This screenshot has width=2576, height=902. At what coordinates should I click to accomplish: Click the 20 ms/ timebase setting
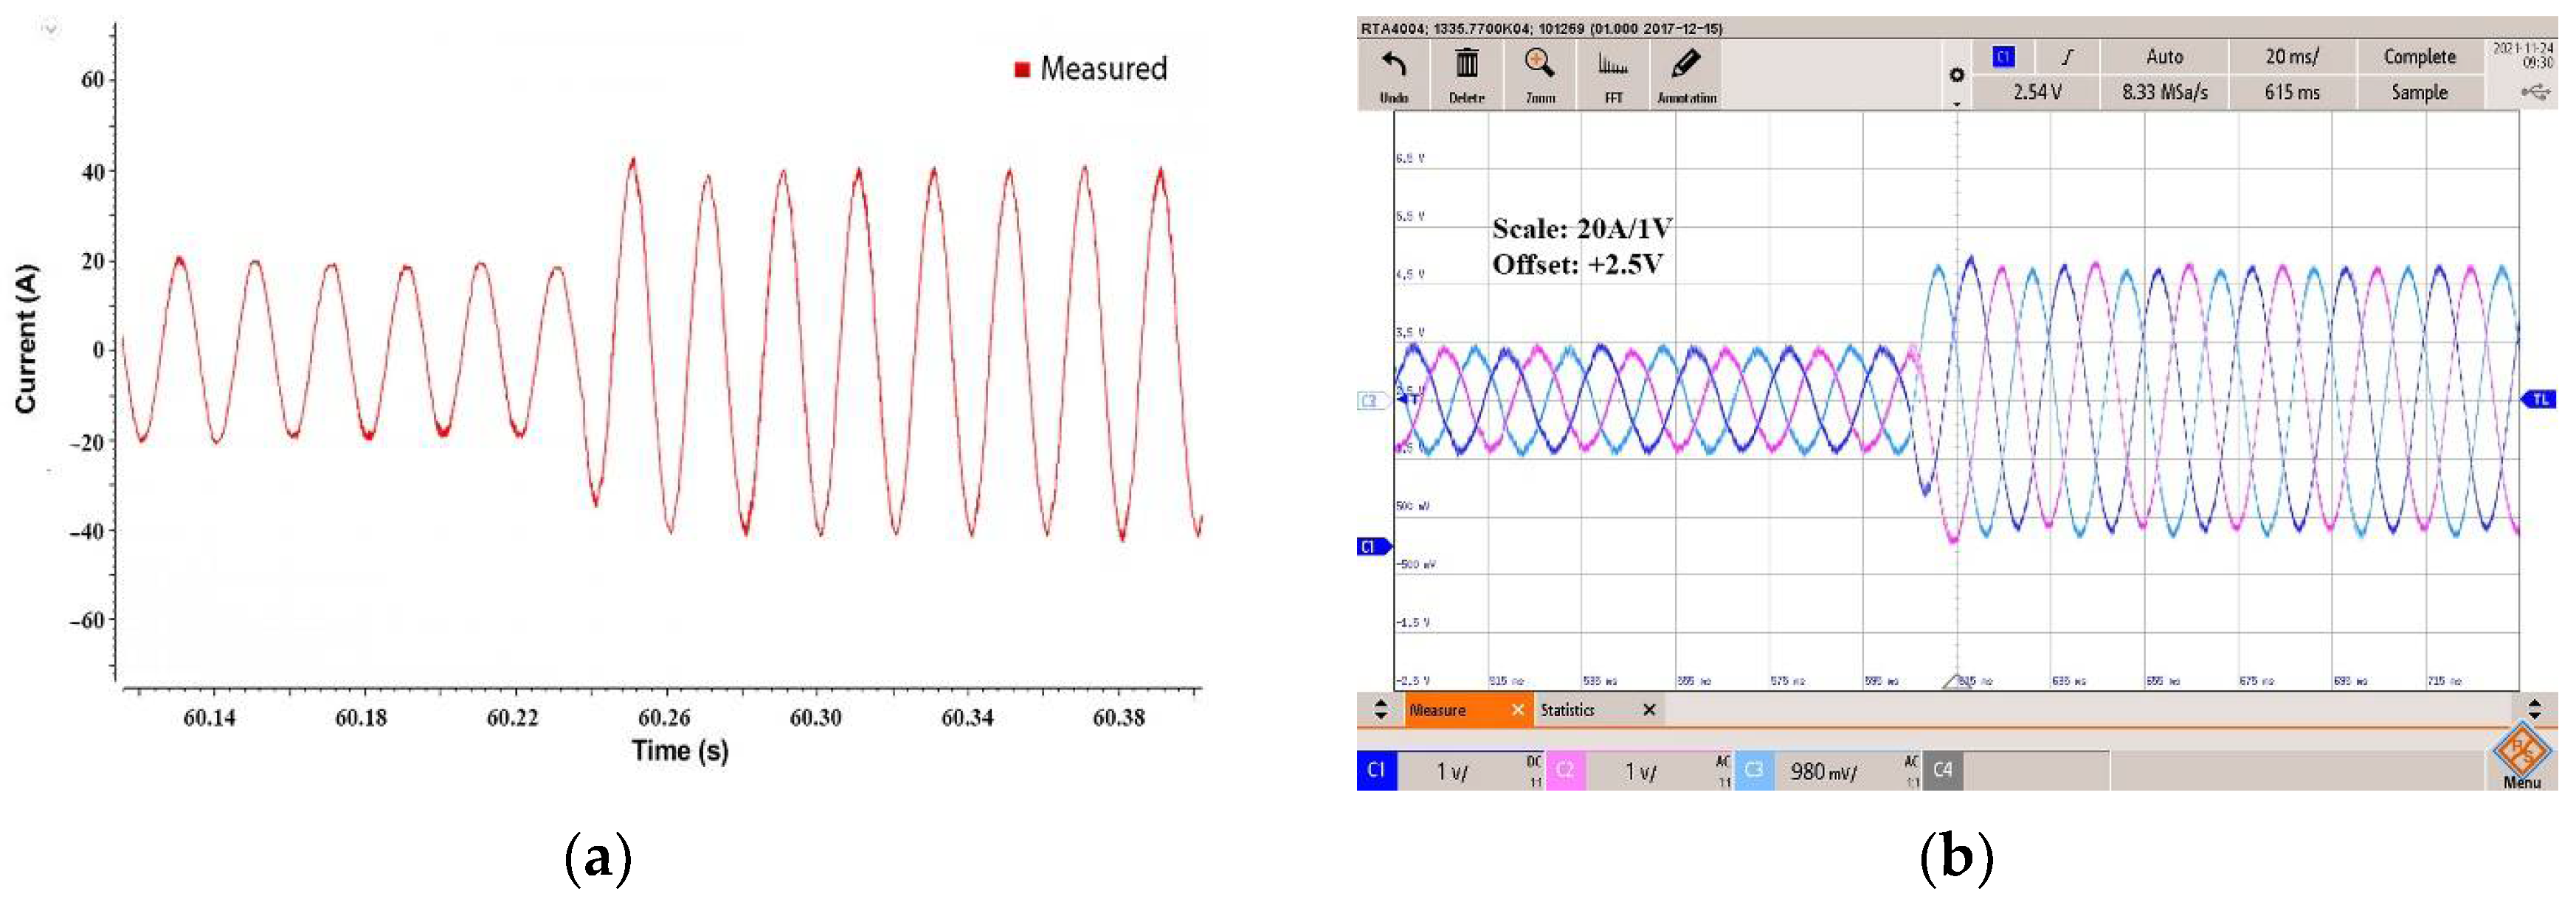(x=2291, y=57)
